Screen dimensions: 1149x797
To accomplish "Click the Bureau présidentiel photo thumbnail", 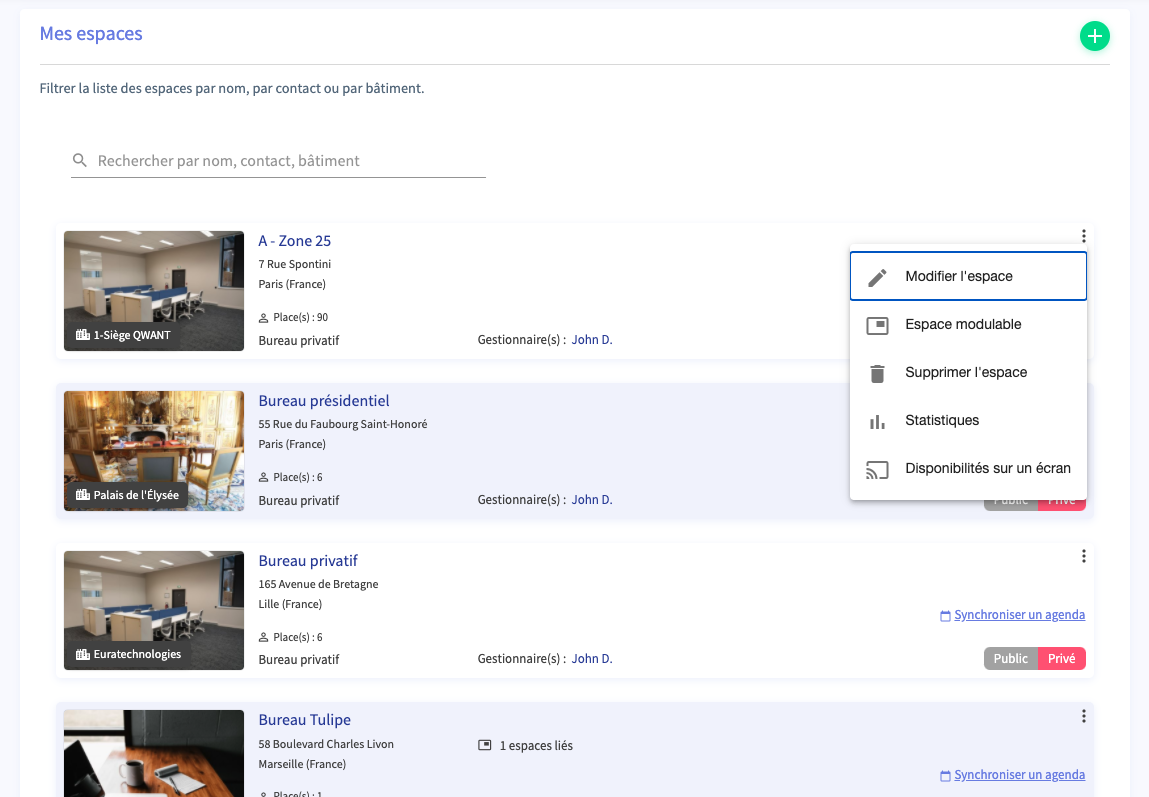I will [153, 451].
